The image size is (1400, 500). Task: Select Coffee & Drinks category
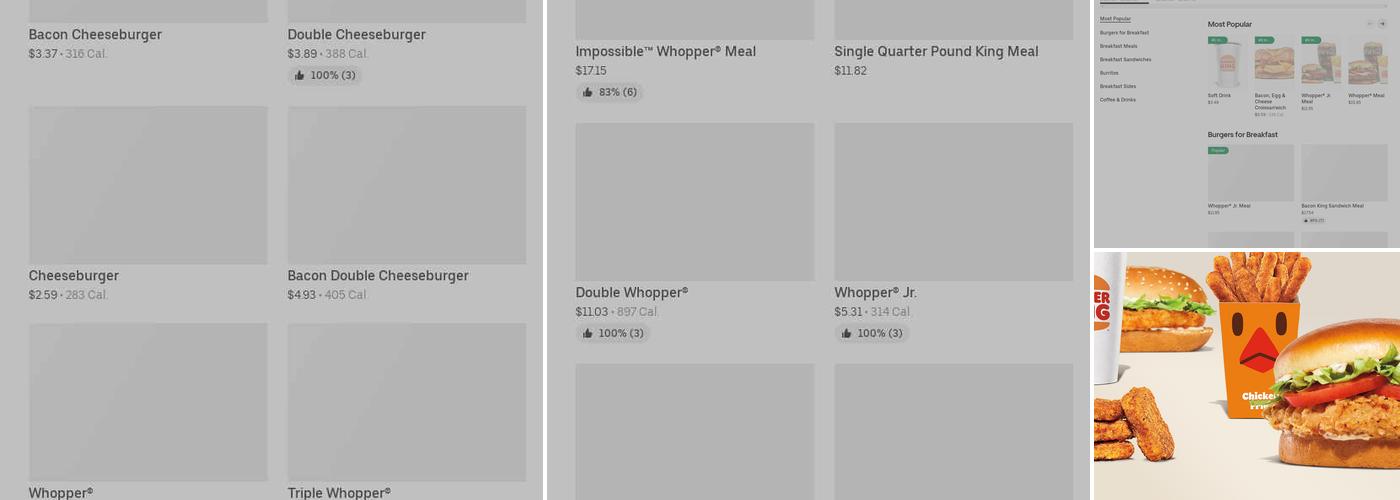click(x=1117, y=100)
